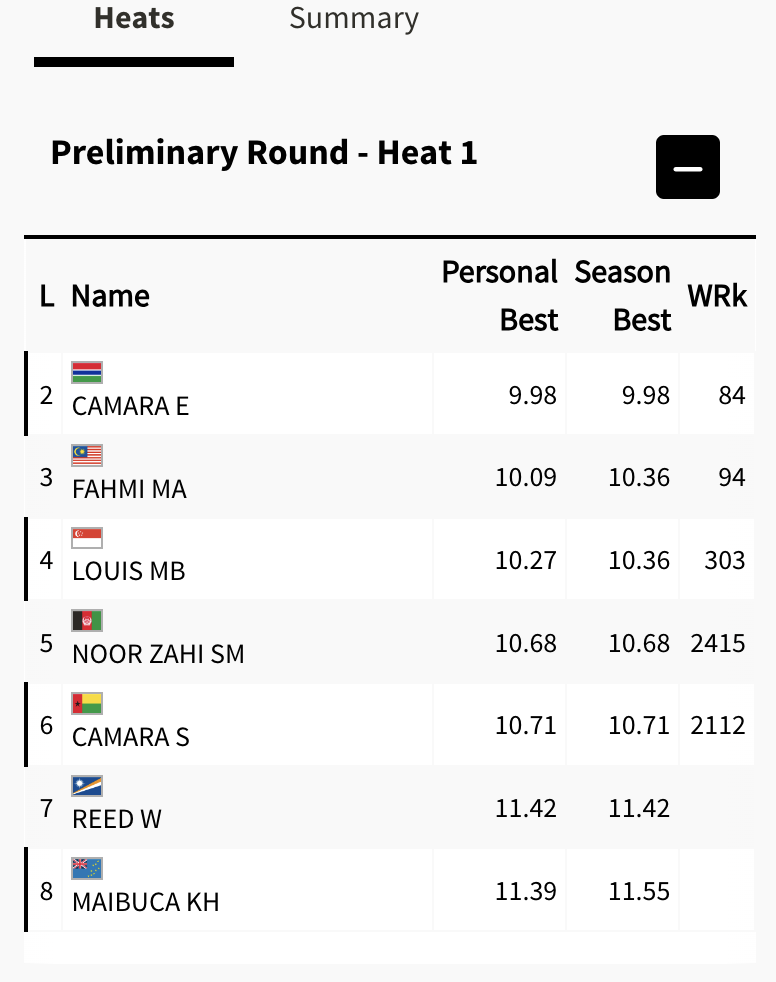The width and height of the screenshot is (776, 982).
Task: Open athlete FAHMI MA's name link
Action: pyautogui.click(x=129, y=490)
